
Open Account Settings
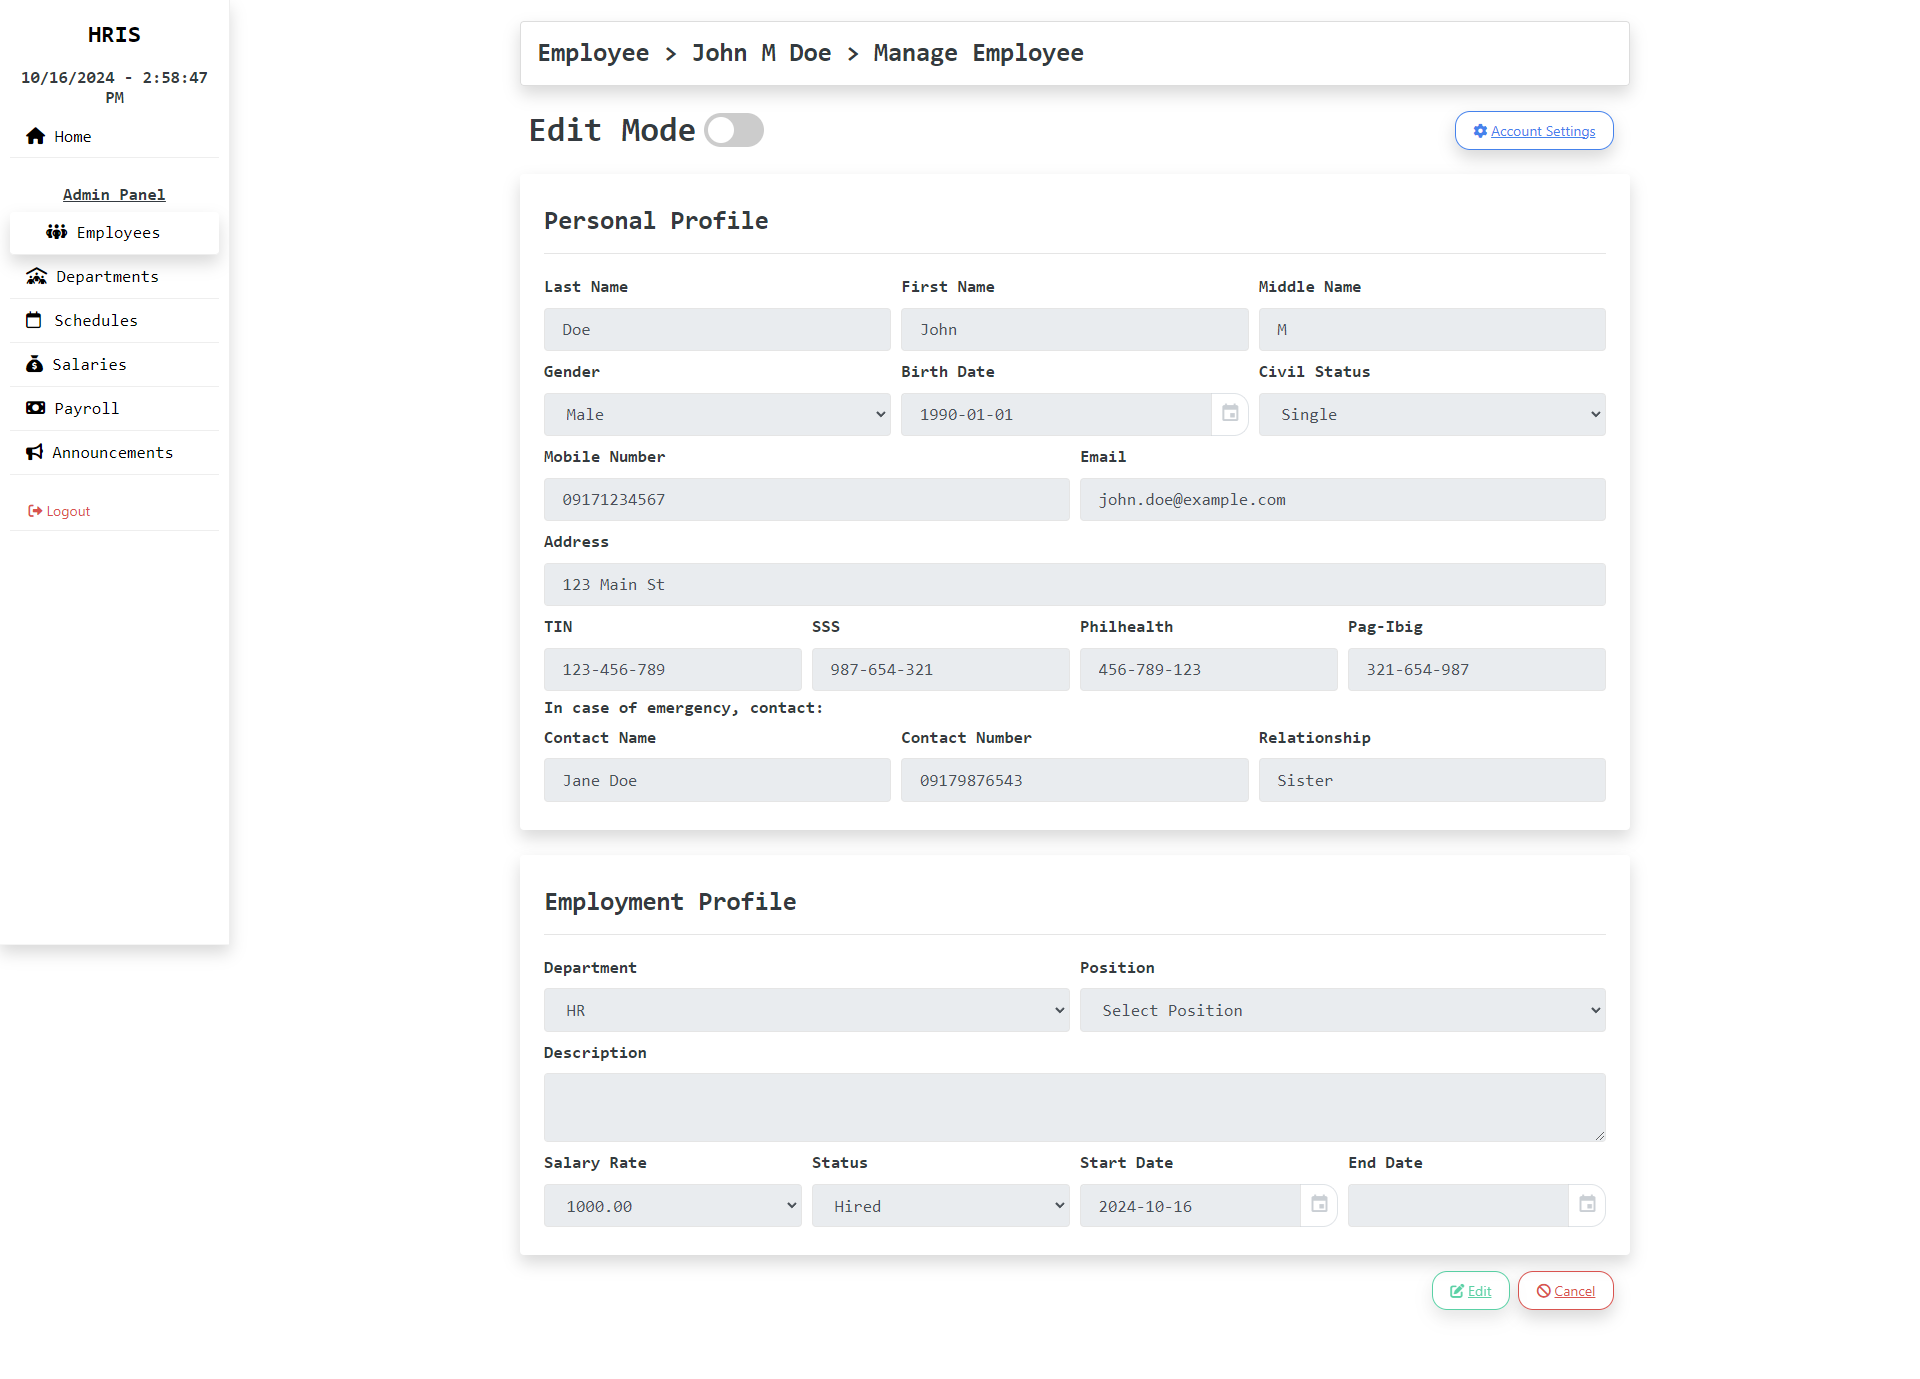1533,130
